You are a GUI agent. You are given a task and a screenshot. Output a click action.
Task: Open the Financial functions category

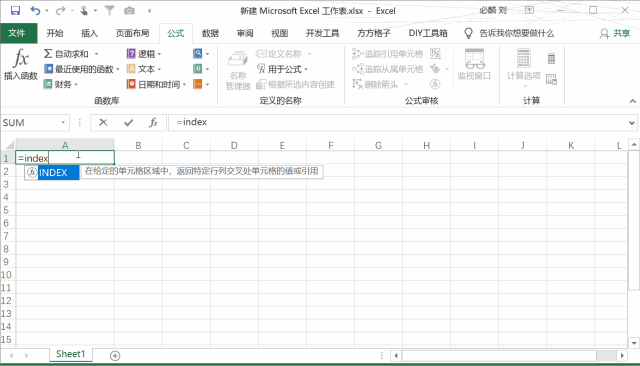(60, 84)
